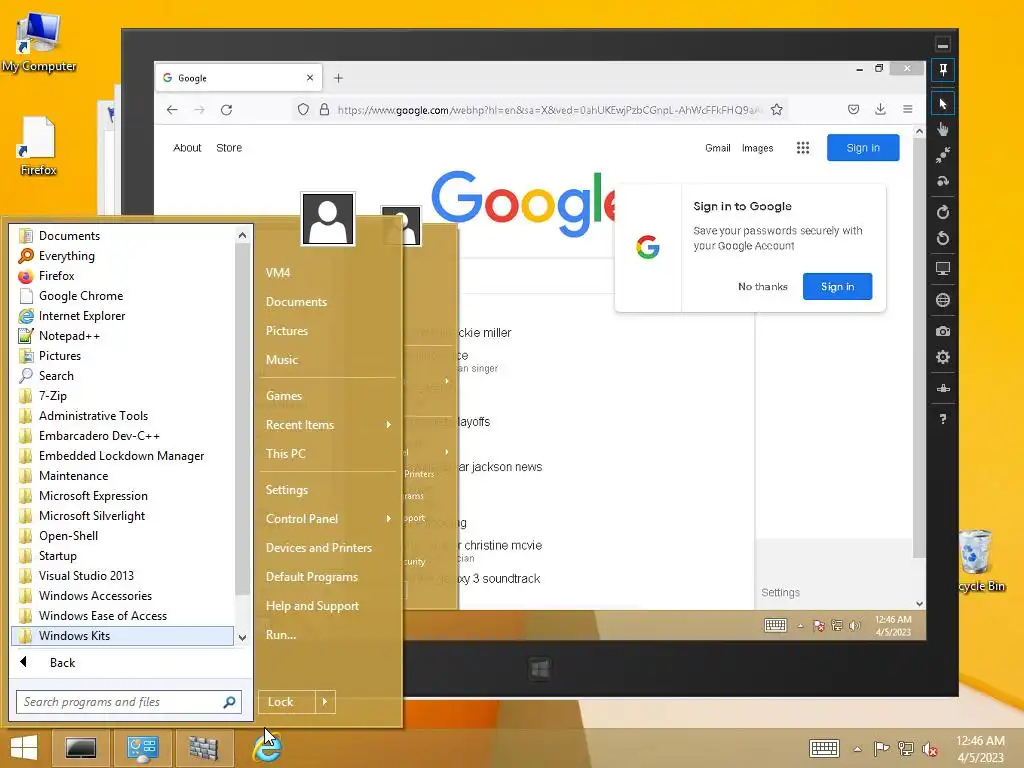Show hidden tray icons arrow
Viewport: 1024px width, 768px height.
[x=857, y=749]
